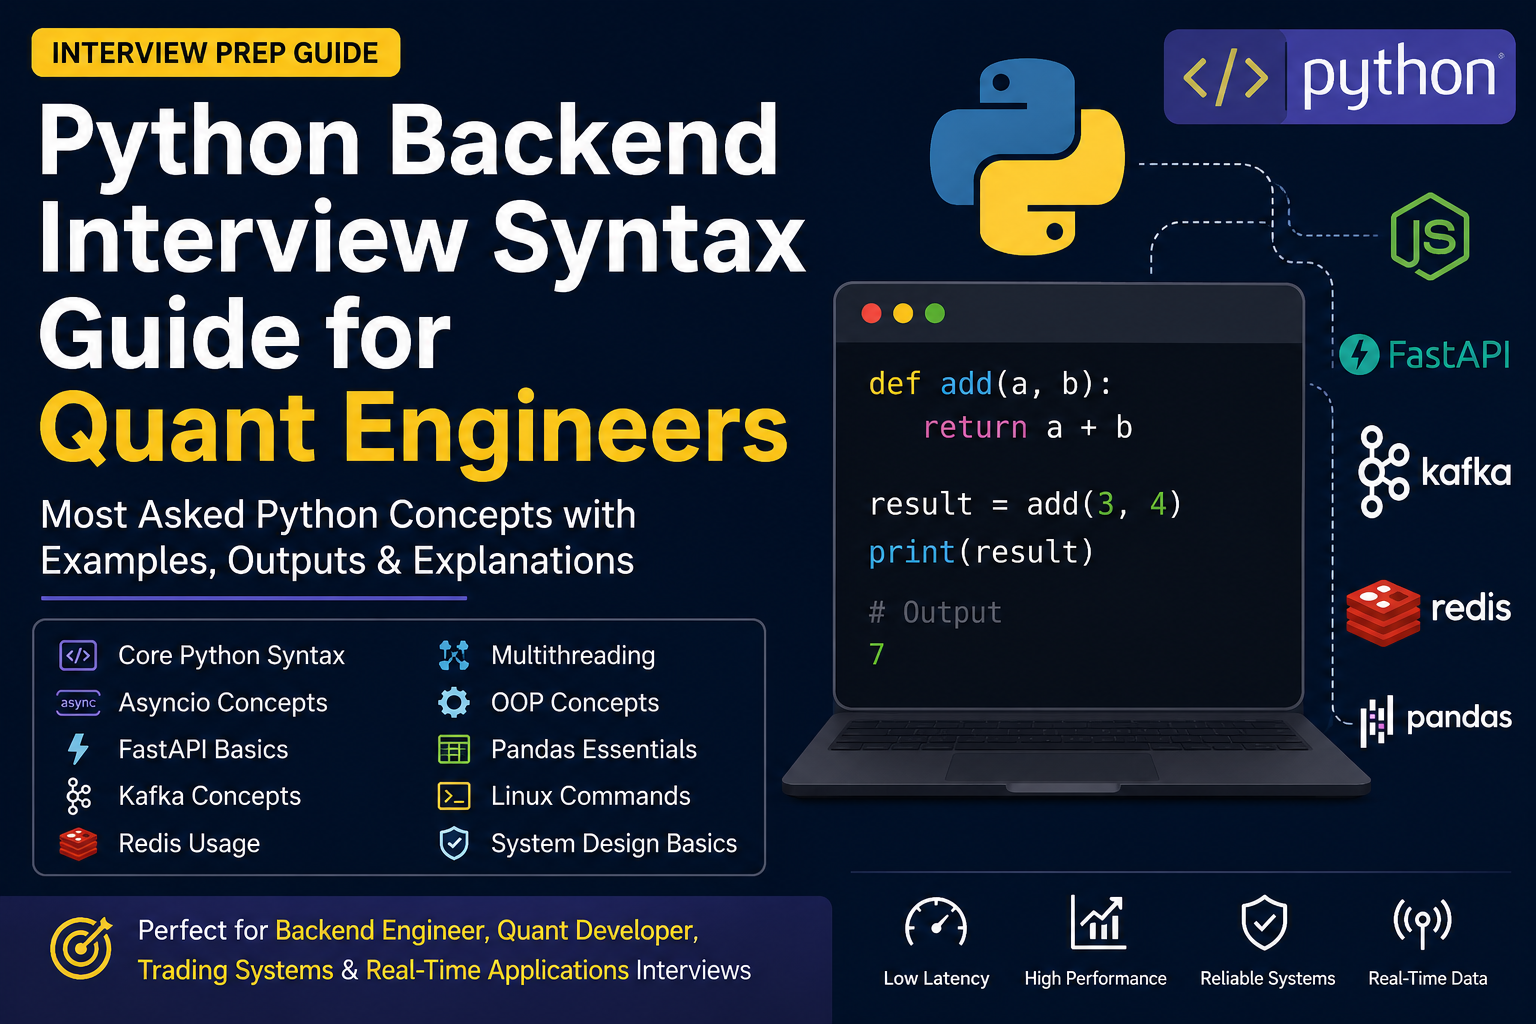Click the Kafka icon next to Kafka Concepts
The width and height of the screenshot is (1536, 1024).
[x=78, y=796]
